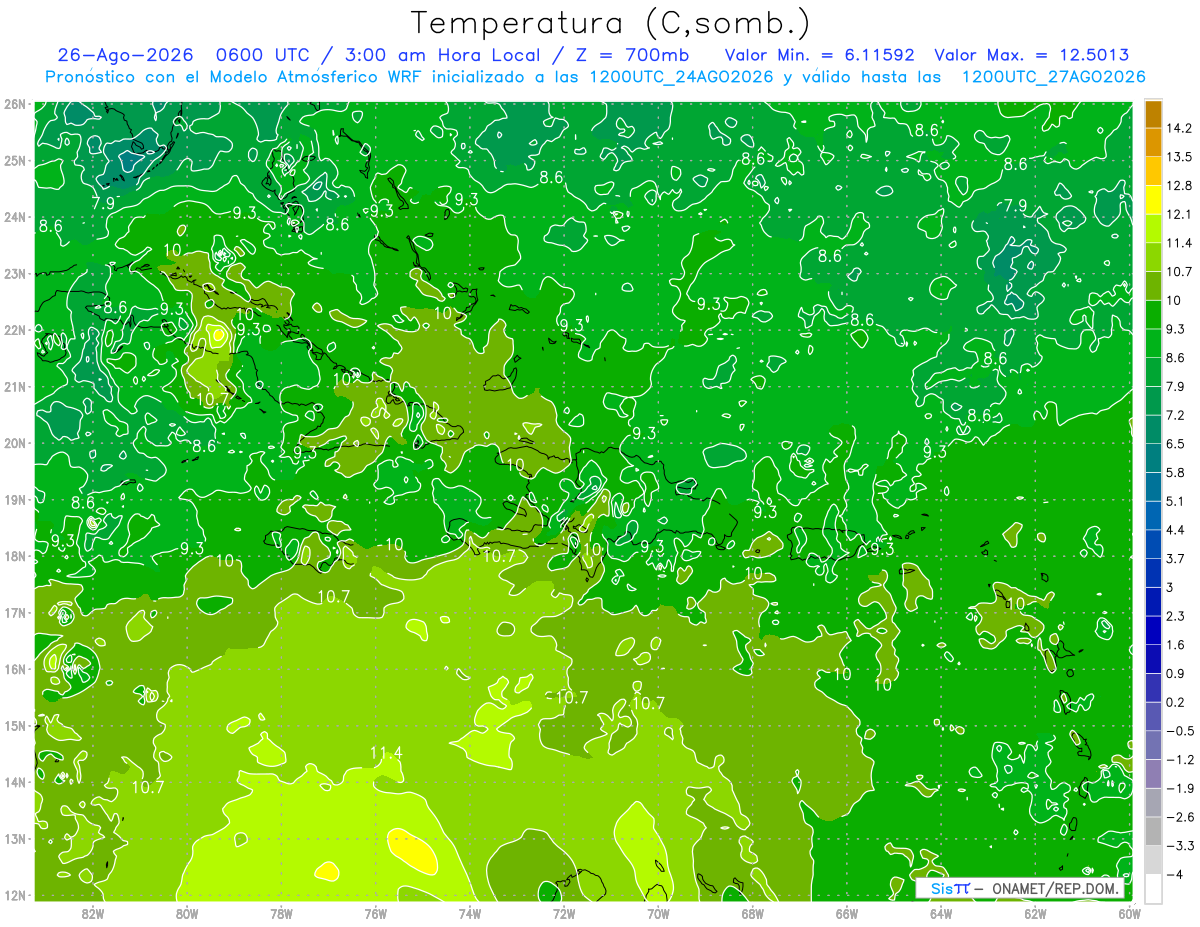Pick the purple swatch between -1.9 and -1.2
Viewport: 1200px width, 927px height.
[x=1153, y=773]
